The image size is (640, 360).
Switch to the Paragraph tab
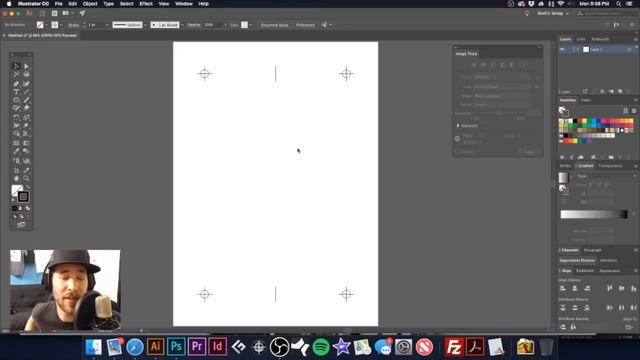click(x=592, y=250)
